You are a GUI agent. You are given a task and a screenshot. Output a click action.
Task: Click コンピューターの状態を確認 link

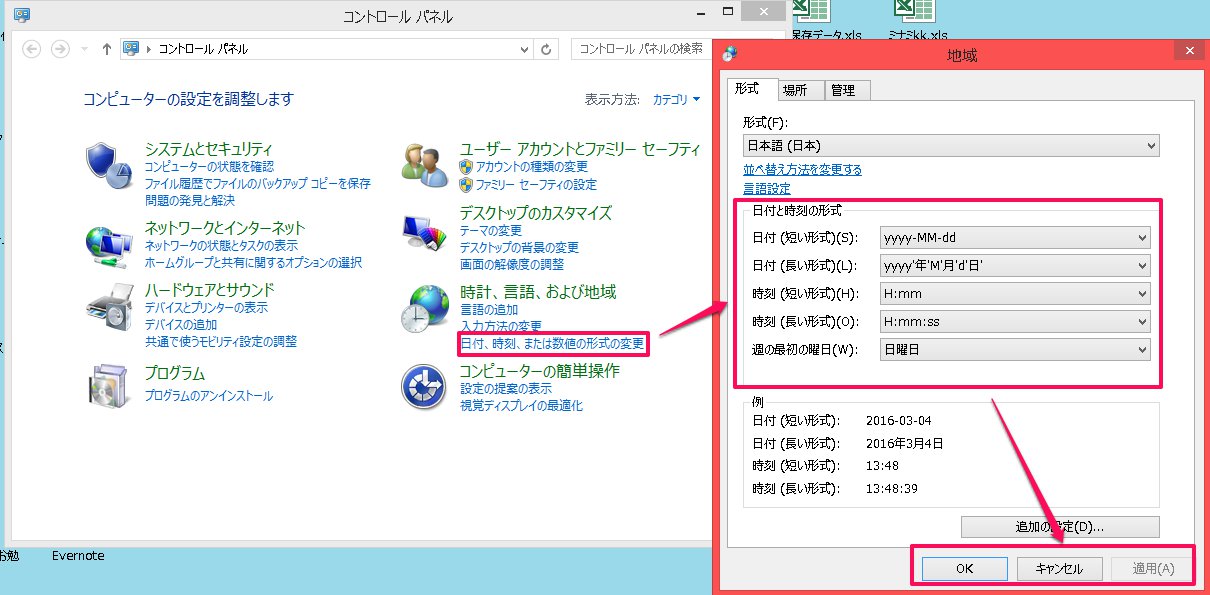209,167
